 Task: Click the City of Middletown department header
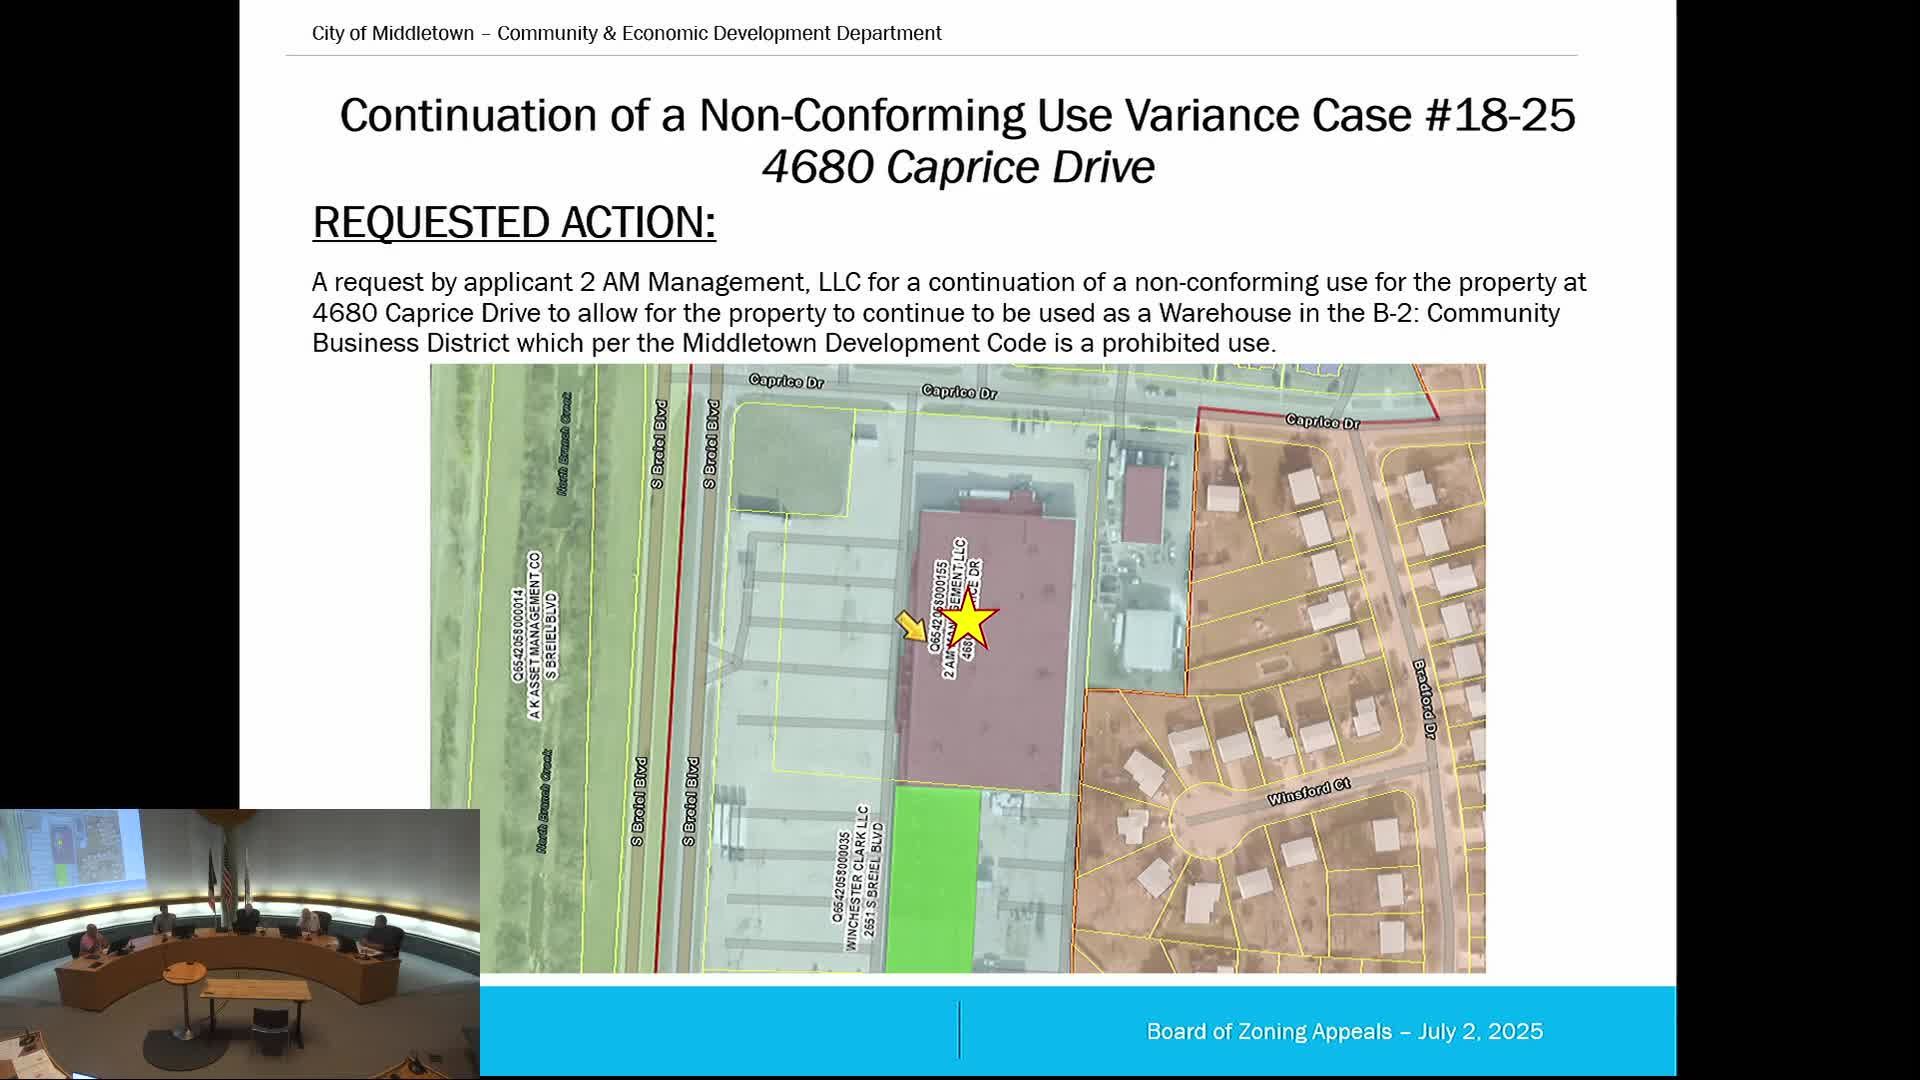(x=626, y=33)
